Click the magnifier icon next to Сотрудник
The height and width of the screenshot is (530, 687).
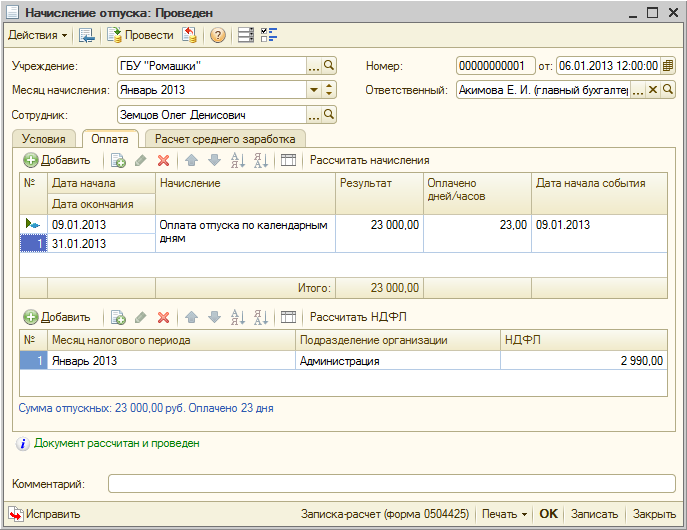tap(329, 115)
